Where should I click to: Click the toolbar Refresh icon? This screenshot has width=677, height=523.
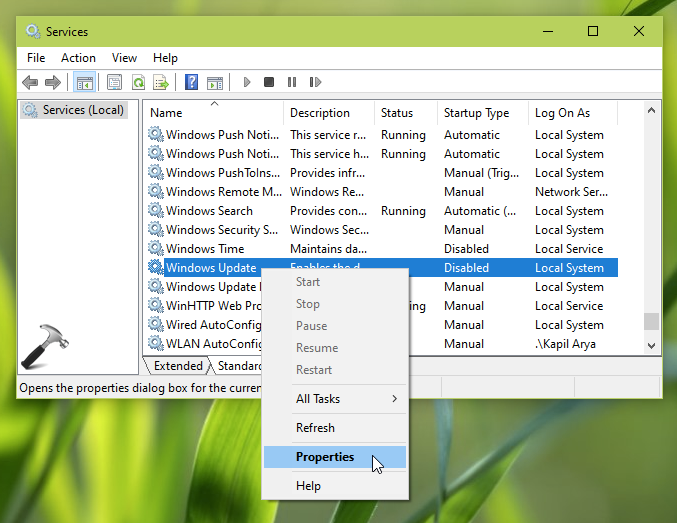(x=138, y=82)
